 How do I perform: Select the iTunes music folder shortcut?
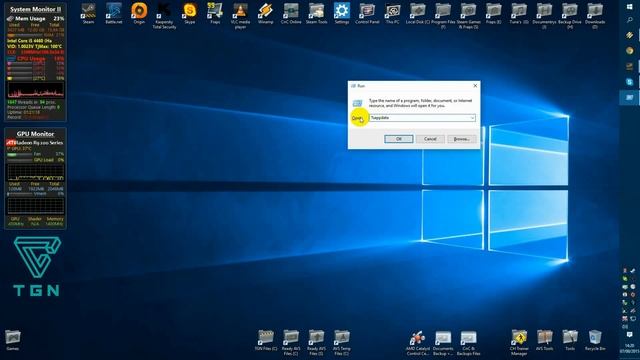519,13
